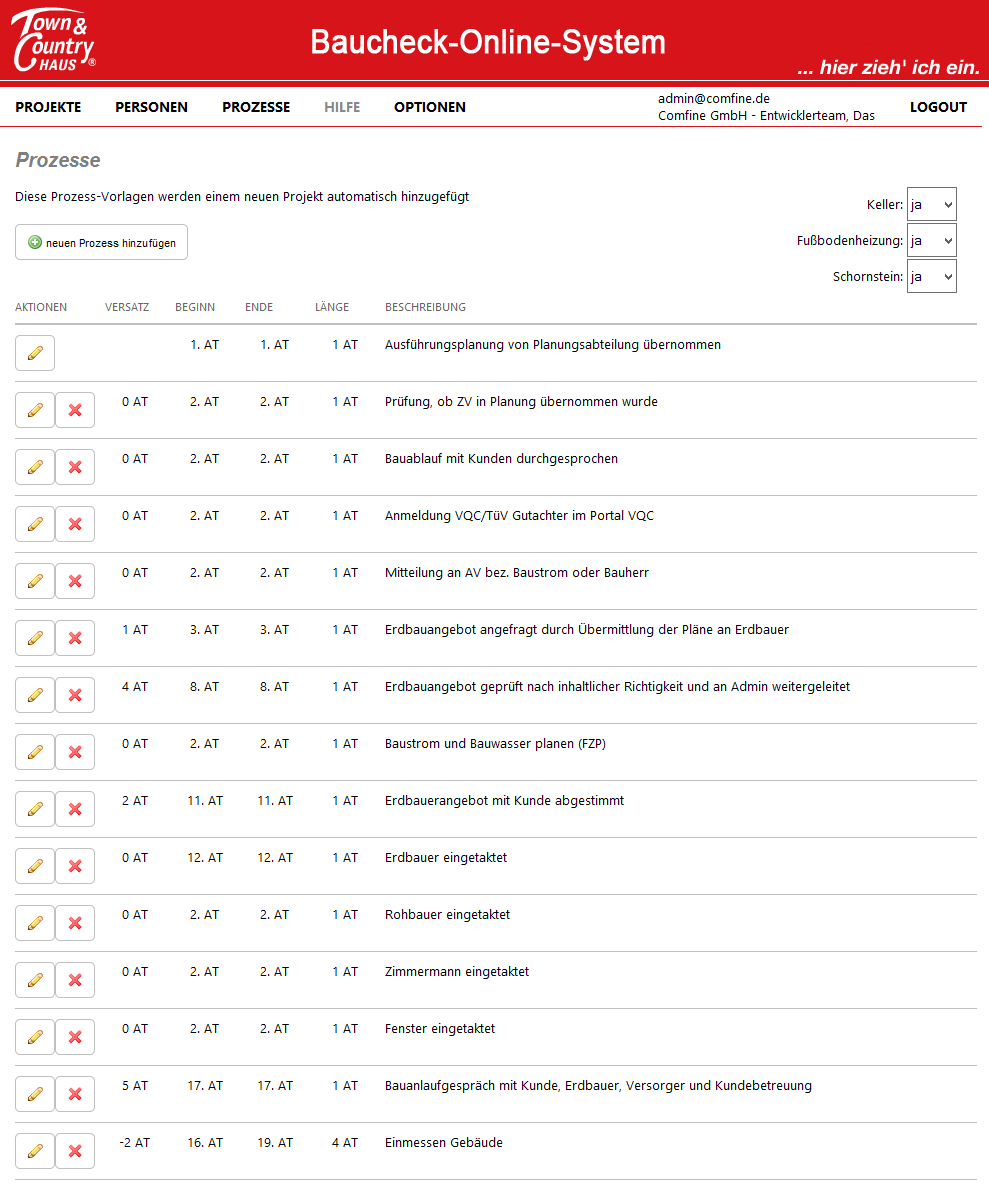Click the VERSATZ column header
The width and height of the screenshot is (989, 1185).
click(x=127, y=307)
